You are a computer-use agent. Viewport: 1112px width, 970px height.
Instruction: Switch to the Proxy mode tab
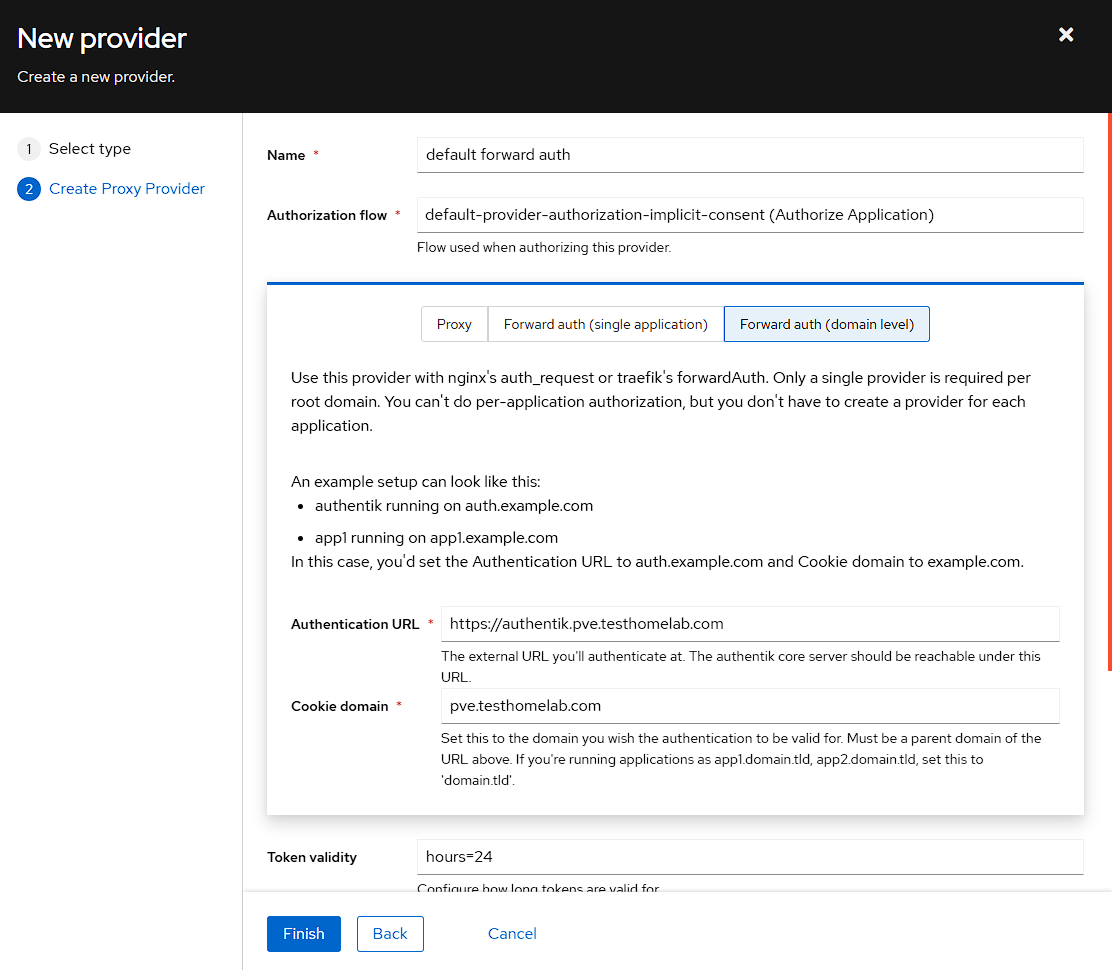pos(454,324)
